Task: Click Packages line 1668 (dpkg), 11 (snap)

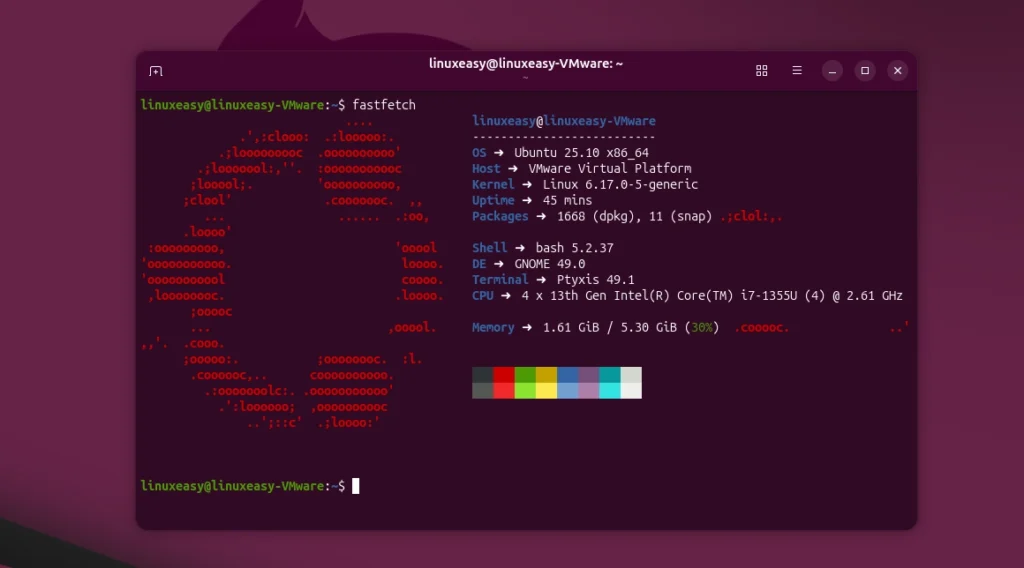Action: coord(592,216)
